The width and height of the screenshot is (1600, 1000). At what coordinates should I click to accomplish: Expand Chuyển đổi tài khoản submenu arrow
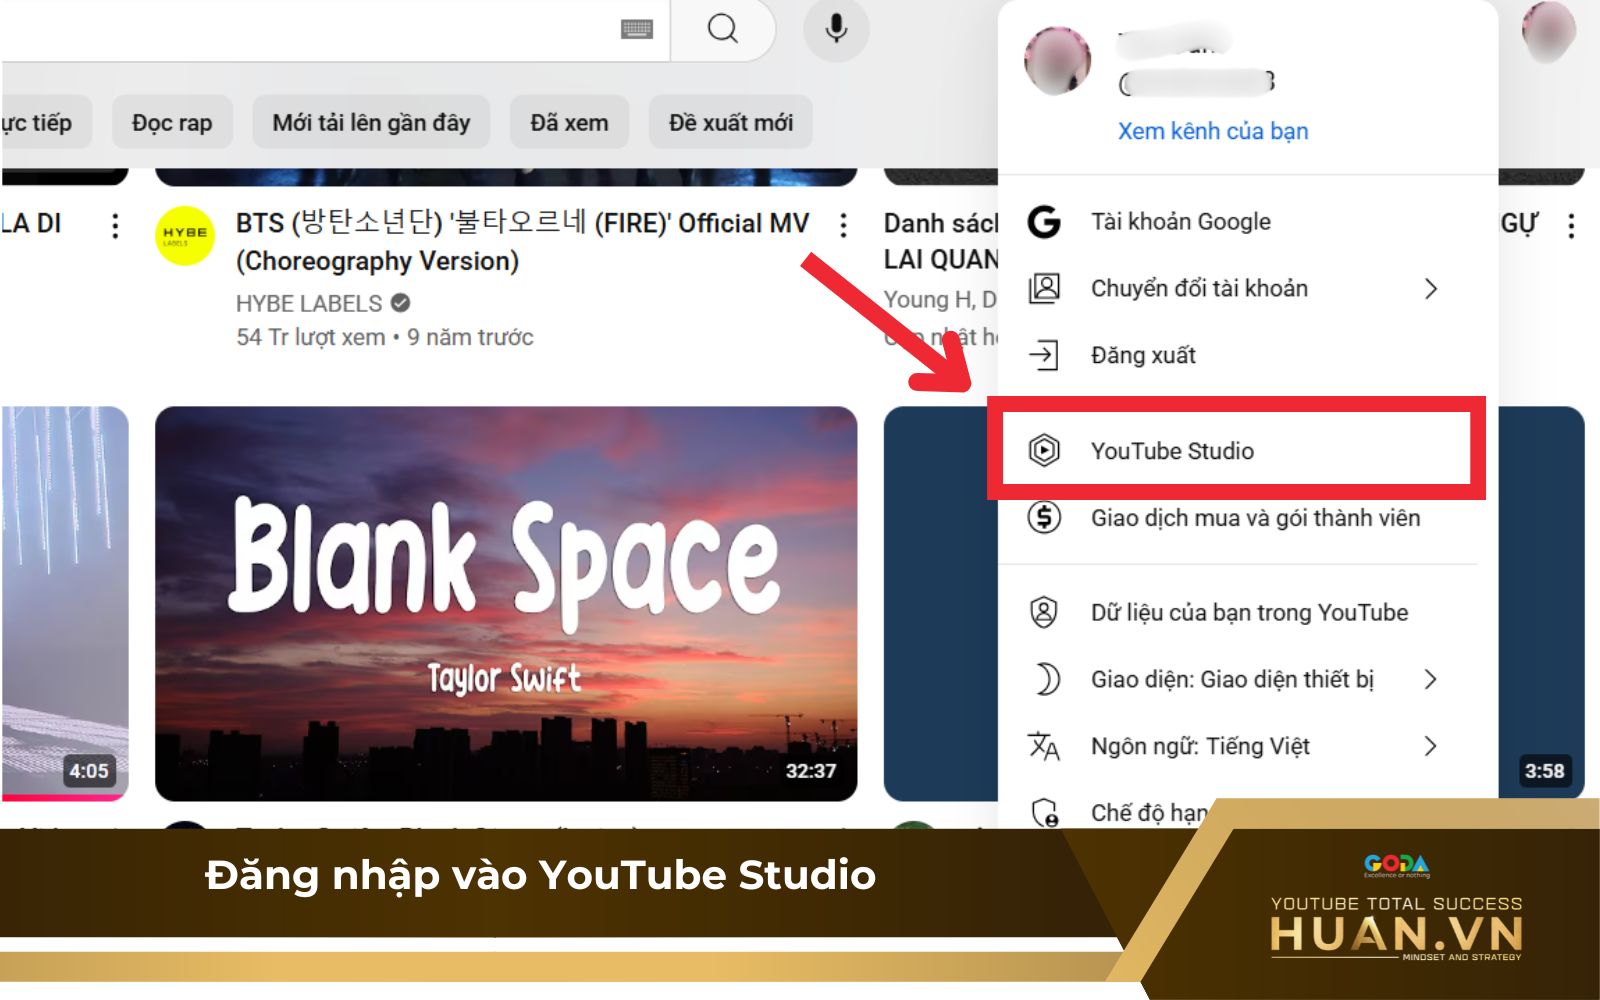coord(1431,289)
